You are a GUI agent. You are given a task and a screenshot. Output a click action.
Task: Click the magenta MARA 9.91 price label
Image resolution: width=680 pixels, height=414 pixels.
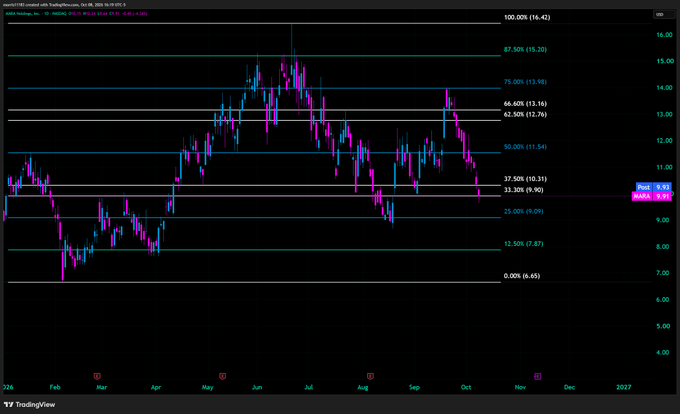point(652,196)
